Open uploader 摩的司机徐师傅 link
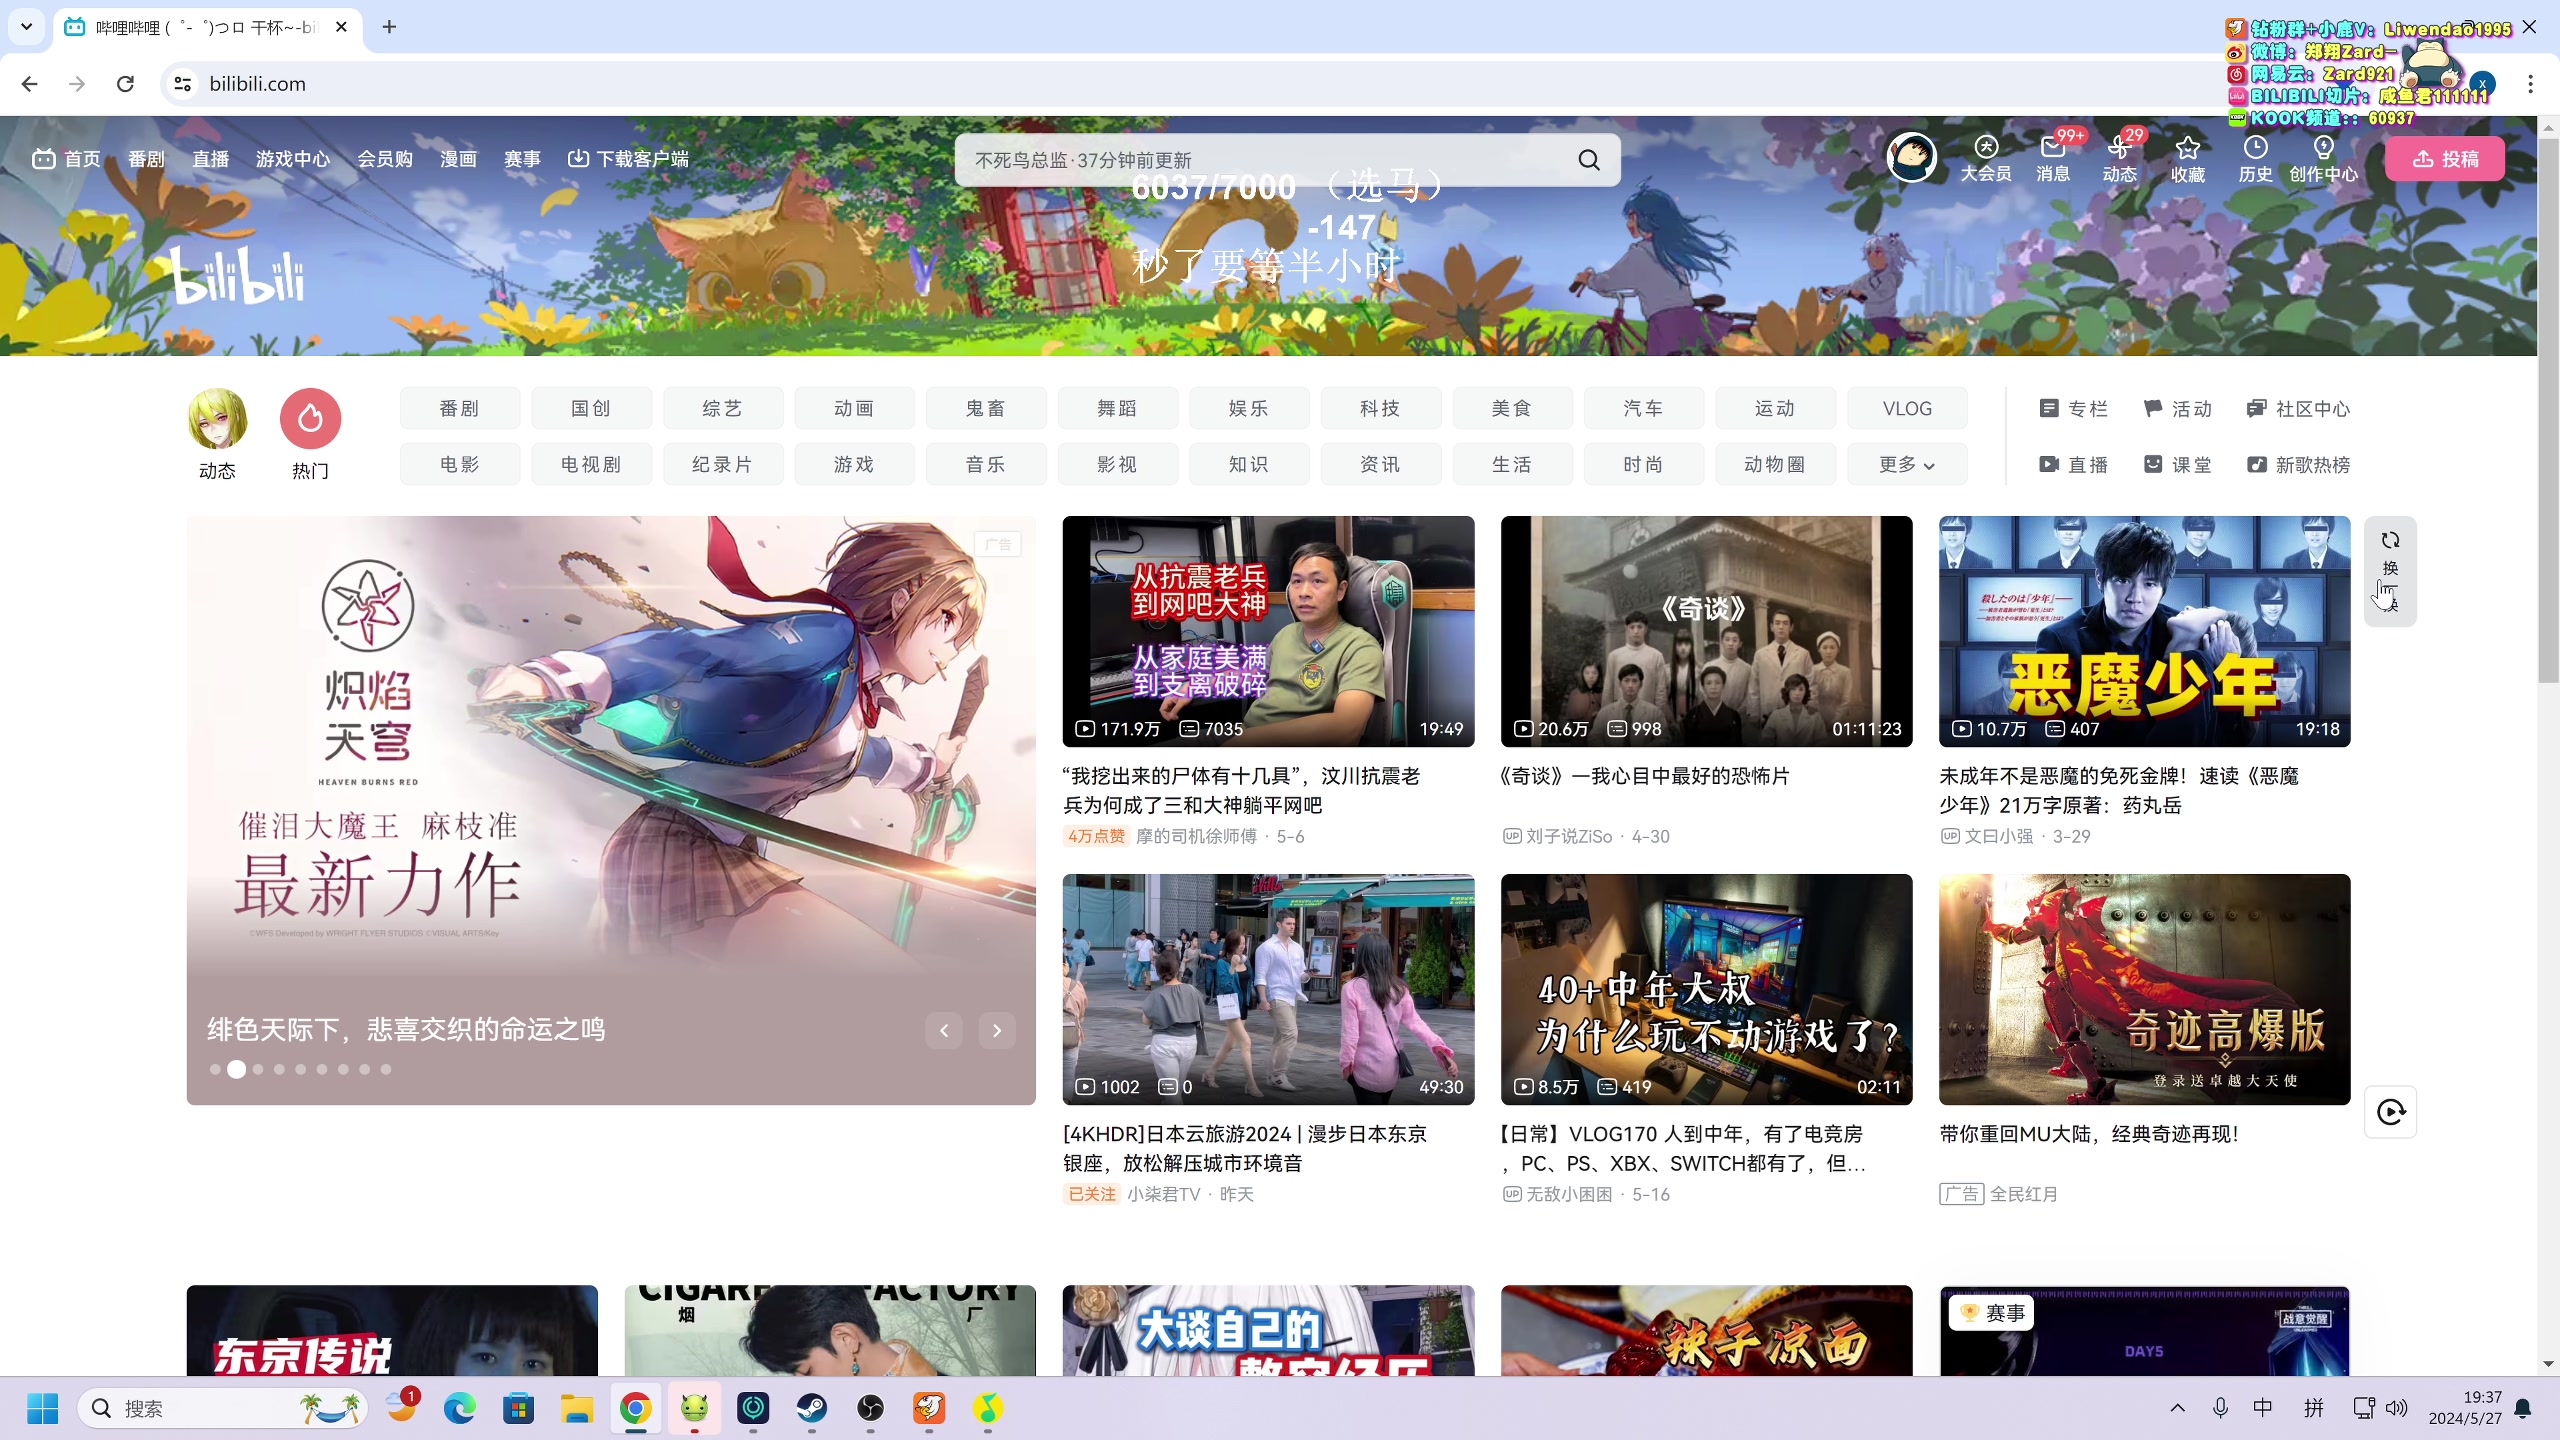 (1196, 836)
